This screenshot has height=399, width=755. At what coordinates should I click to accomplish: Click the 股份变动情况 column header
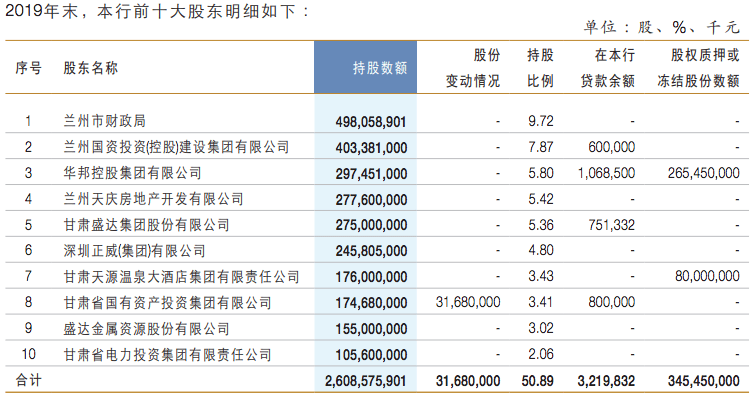473,68
